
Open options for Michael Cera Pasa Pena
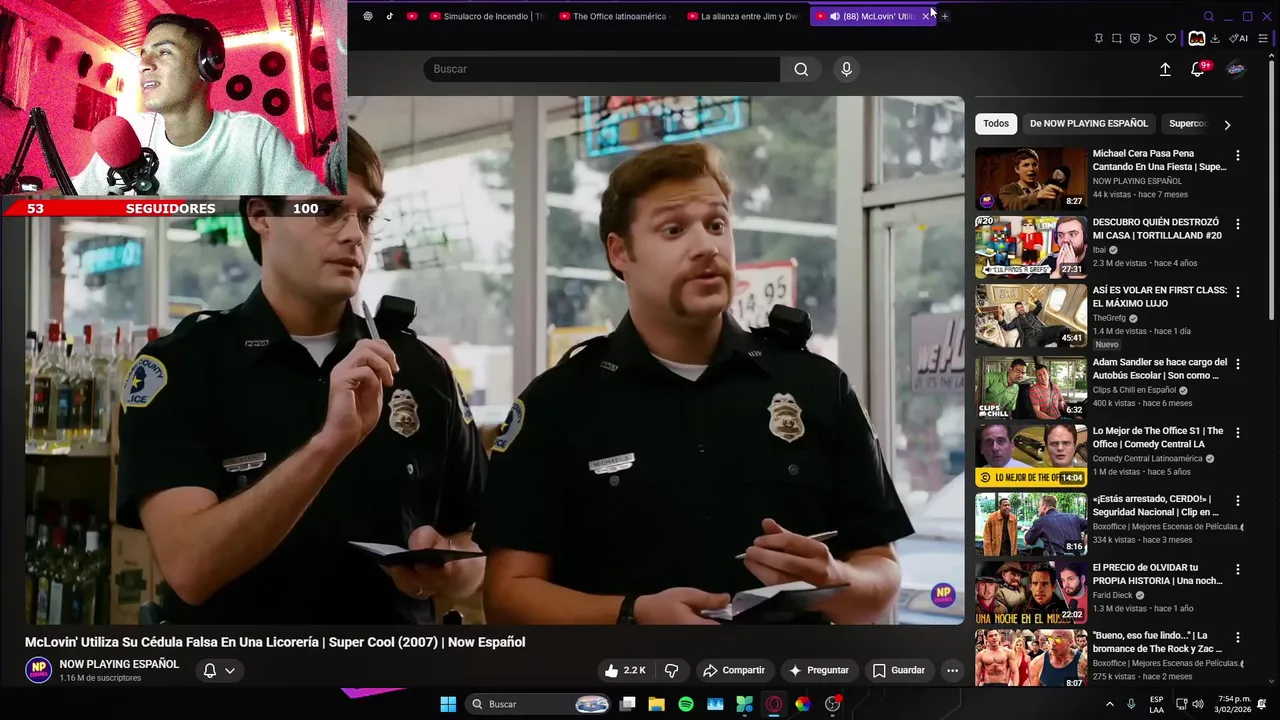pos(1238,156)
